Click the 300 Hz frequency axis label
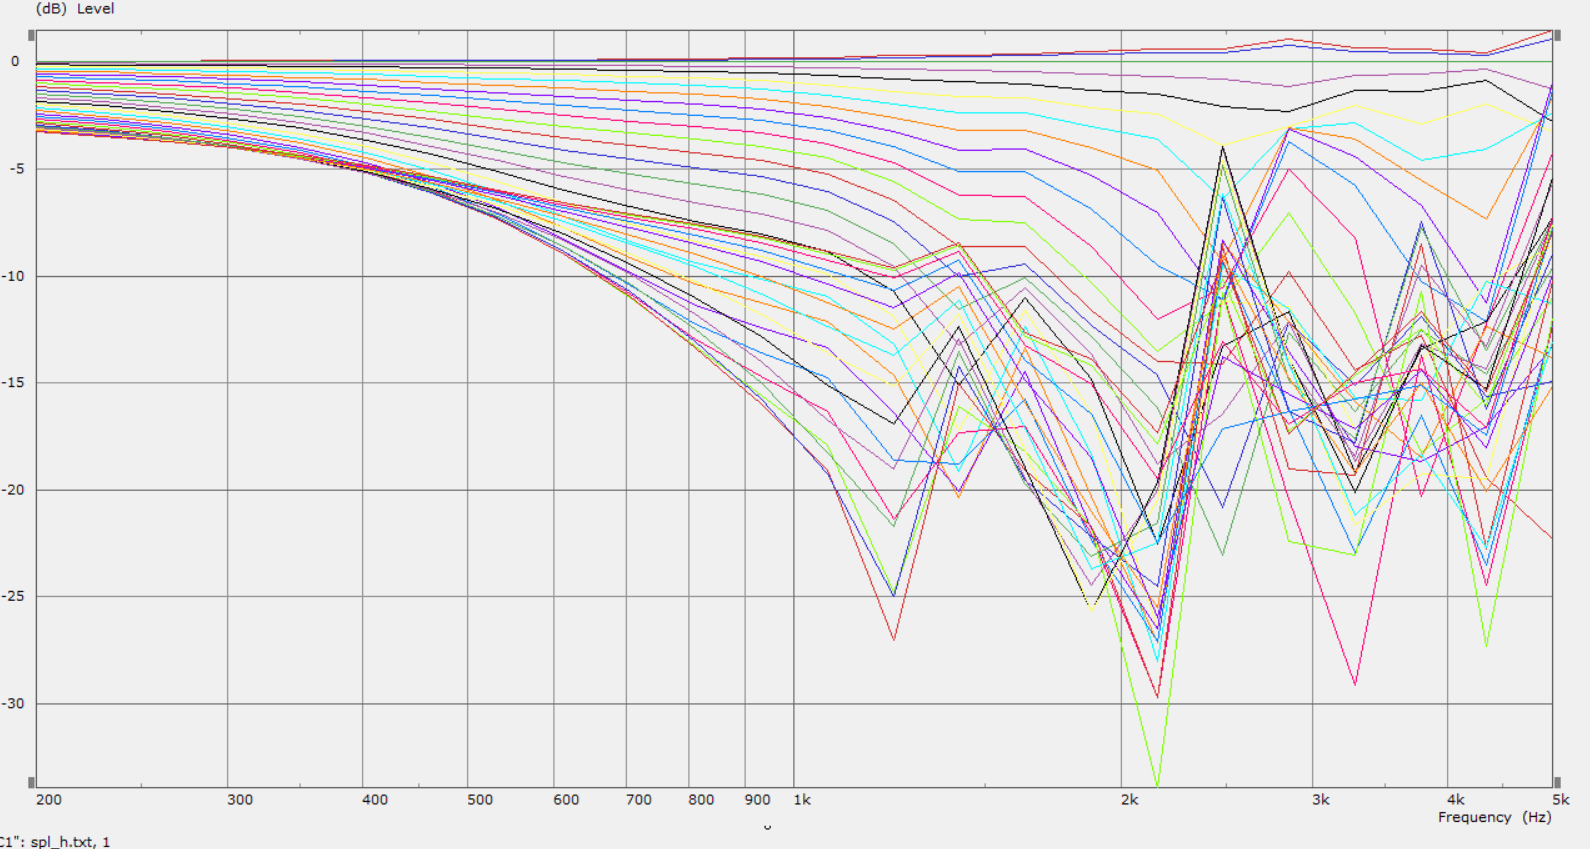 click(x=240, y=800)
